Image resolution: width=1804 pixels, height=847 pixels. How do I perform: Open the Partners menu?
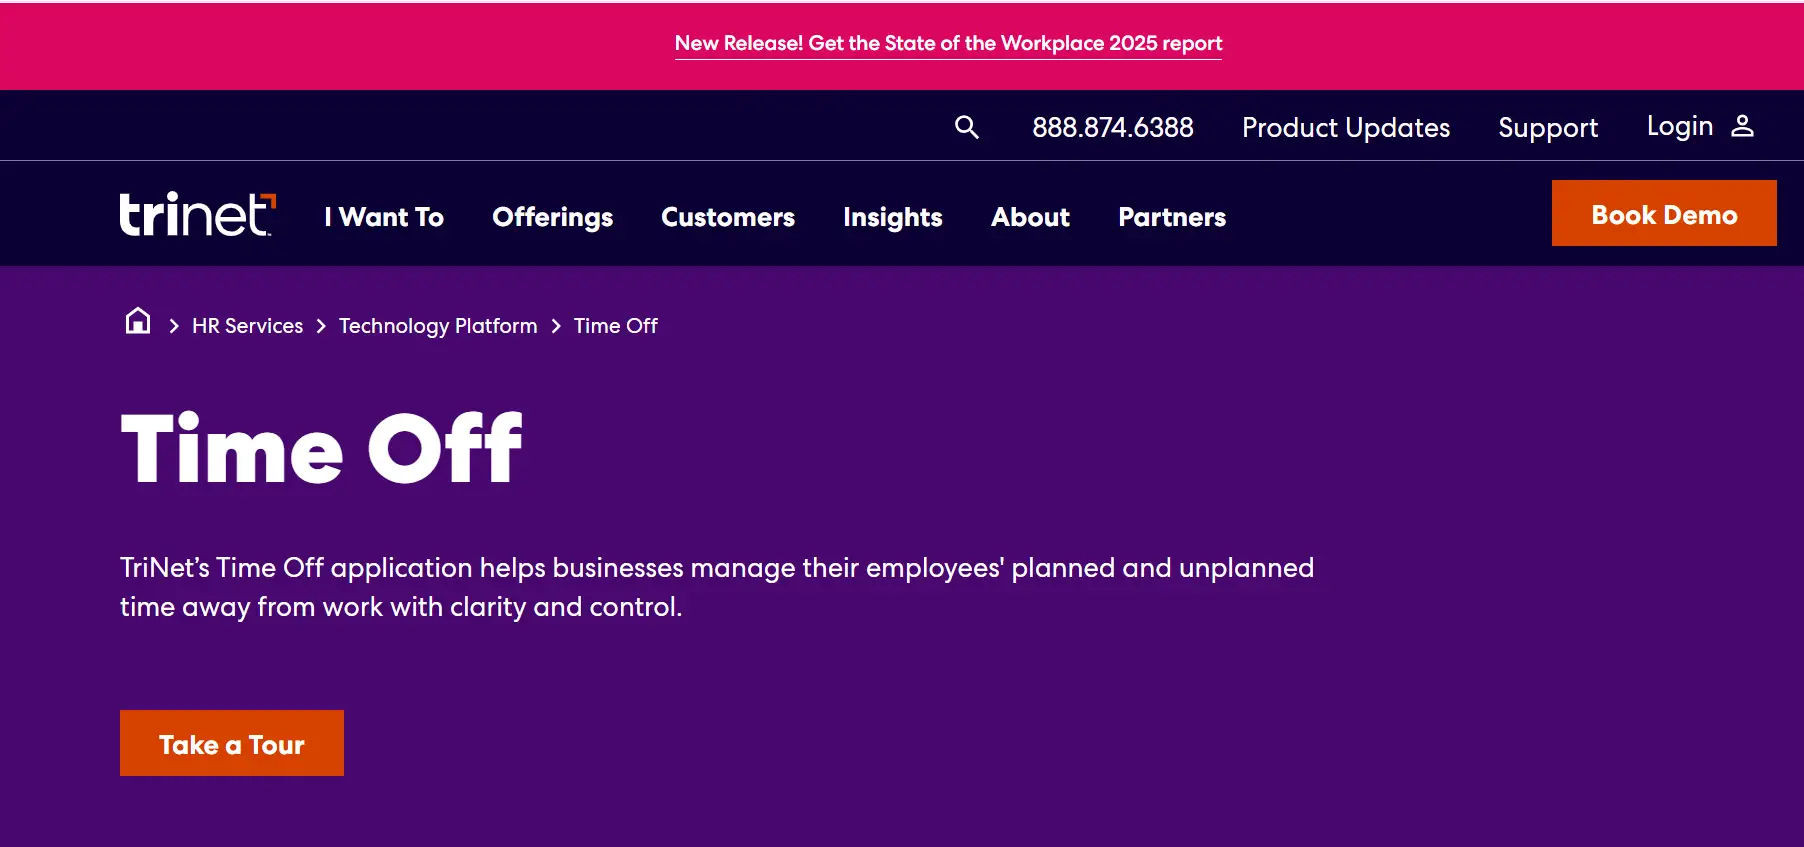(x=1171, y=217)
